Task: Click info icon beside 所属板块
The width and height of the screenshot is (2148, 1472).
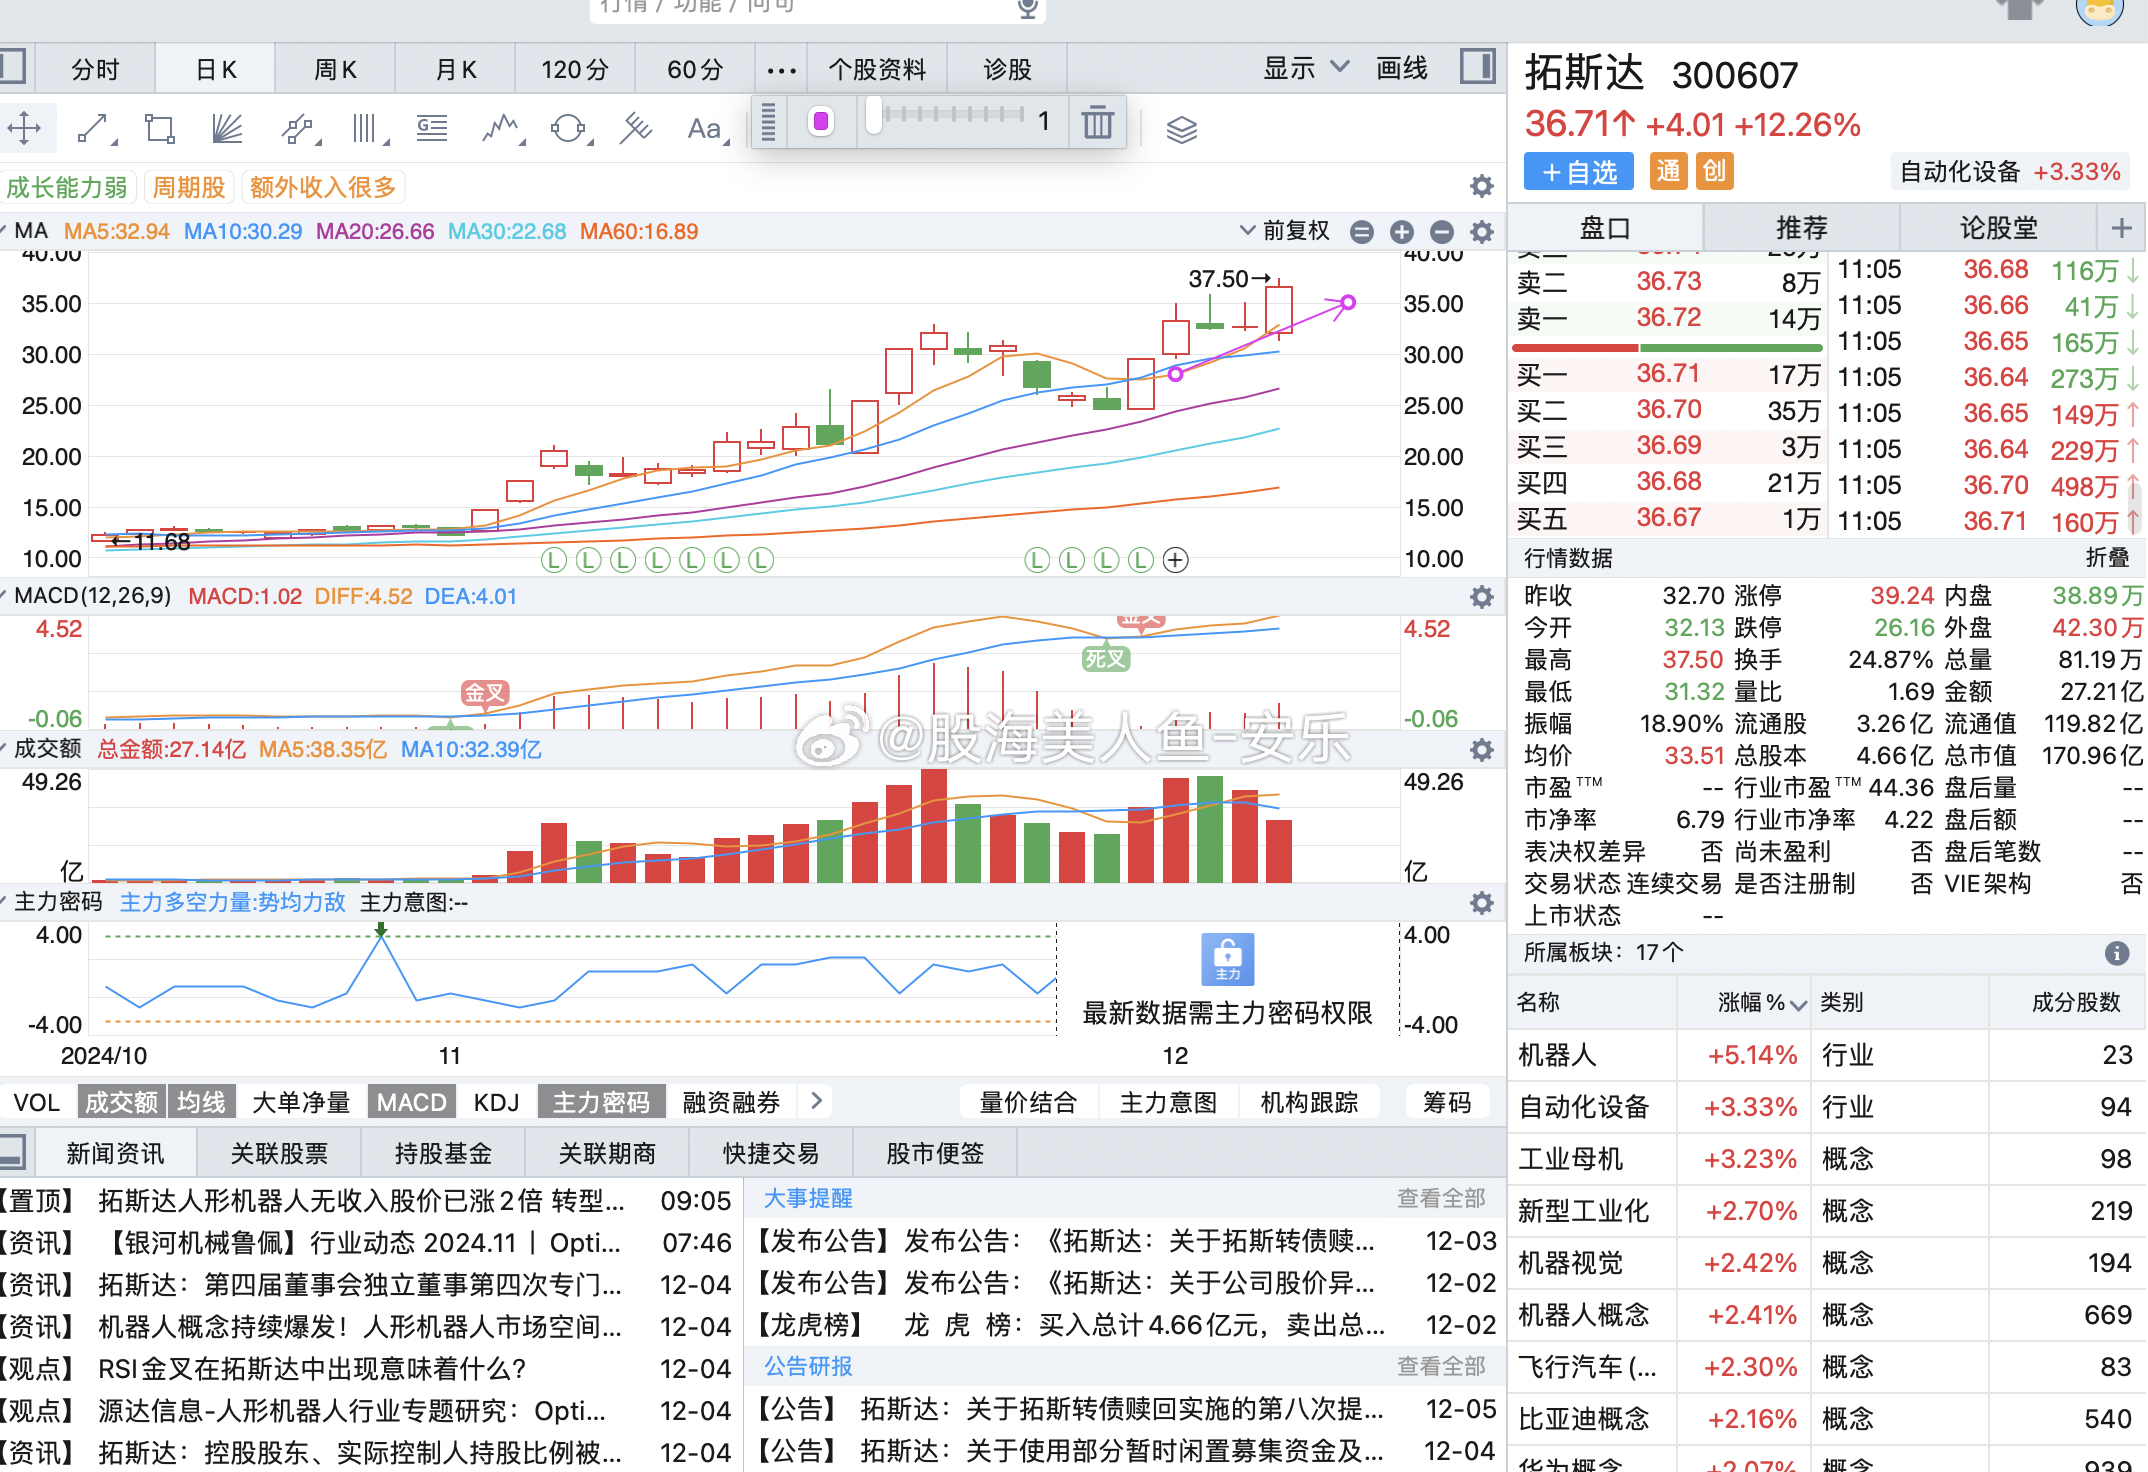Action: click(x=2116, y=953)
